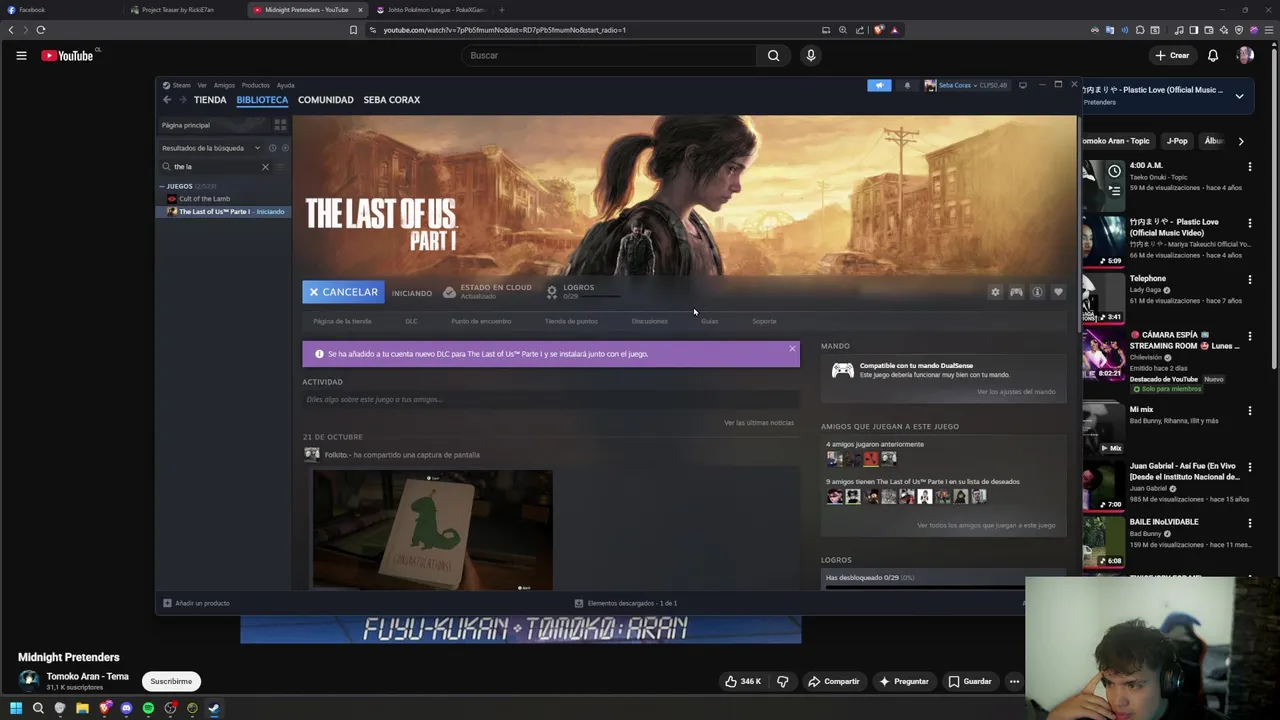Open options for 4:00 A.M. video
1280x720 pixels.
[1249, 167]
